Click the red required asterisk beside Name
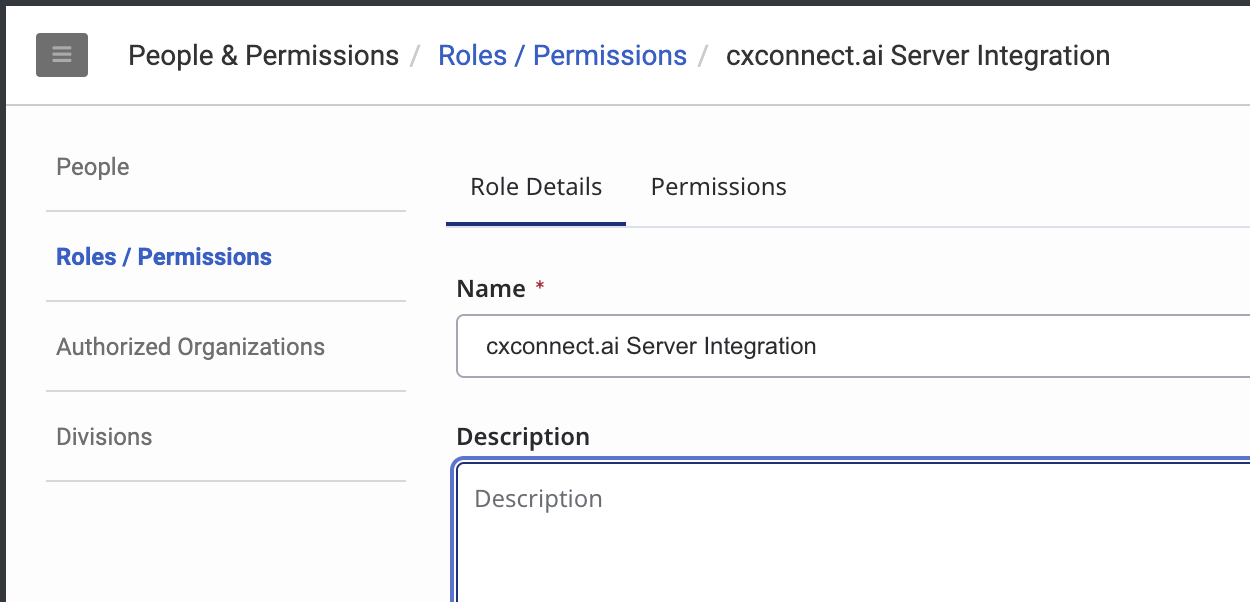Screen dimensions: 1250x602 (540, 287)
